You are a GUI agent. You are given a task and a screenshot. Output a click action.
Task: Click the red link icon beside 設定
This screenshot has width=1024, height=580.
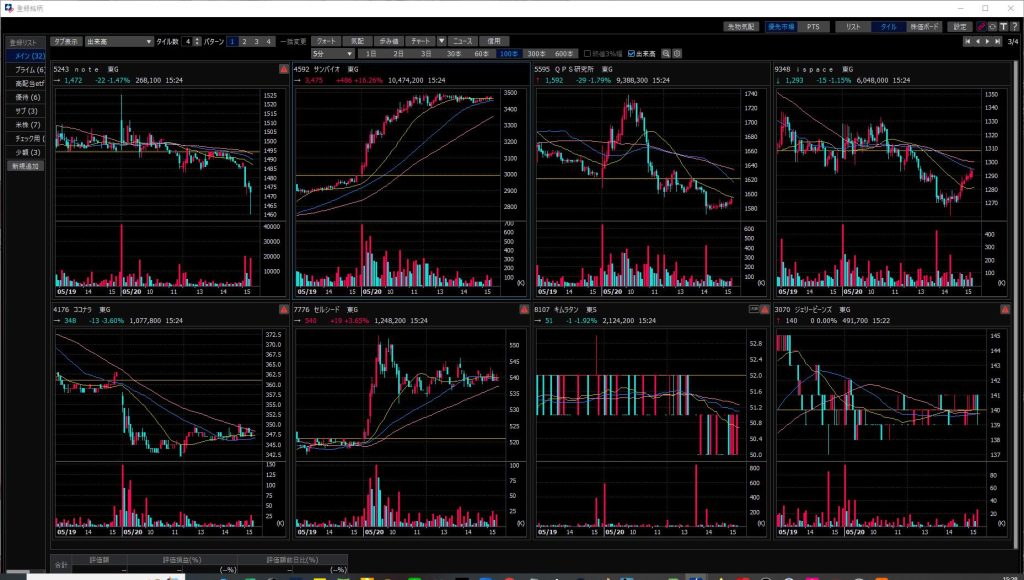coord(981,27)
